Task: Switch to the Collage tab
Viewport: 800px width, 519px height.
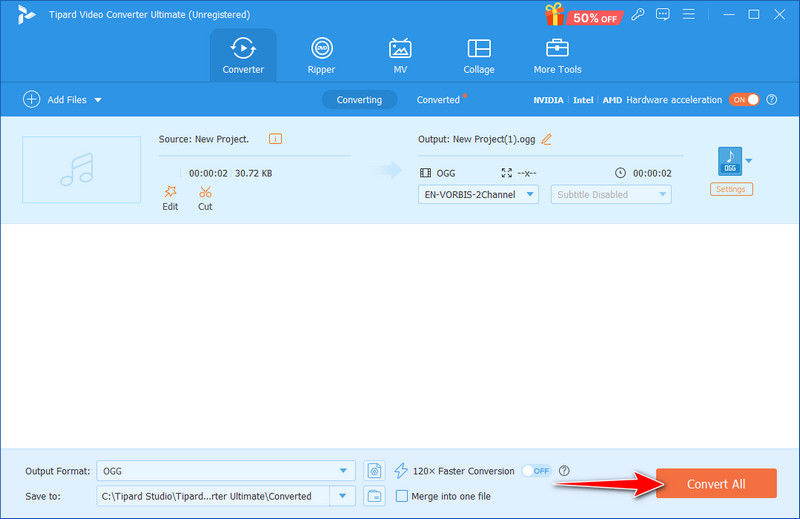Action: point(479,56)
